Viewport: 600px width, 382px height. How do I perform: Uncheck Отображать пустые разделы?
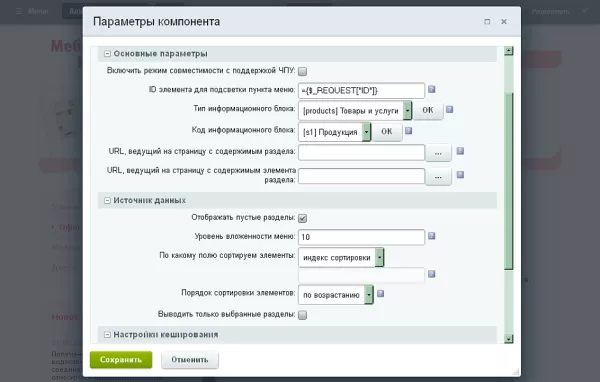[302, 218]
